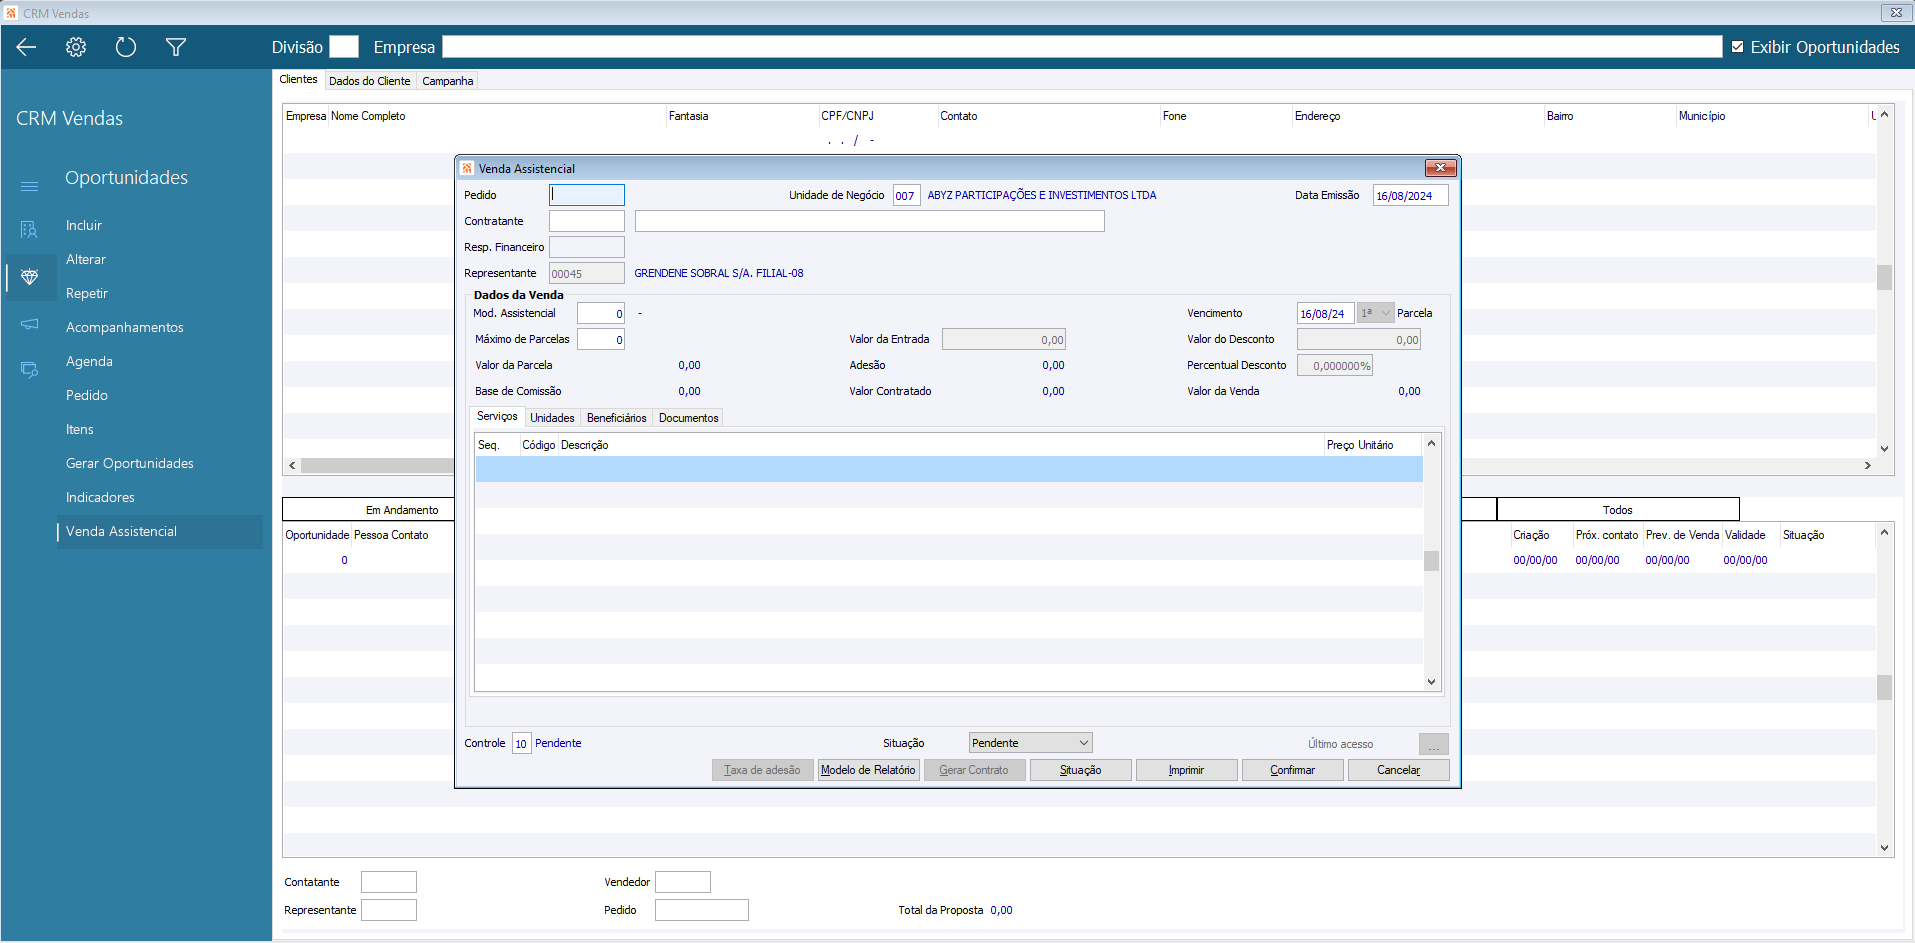
Task: Click the Modelo de Relatório button
Action: (868, 770)
